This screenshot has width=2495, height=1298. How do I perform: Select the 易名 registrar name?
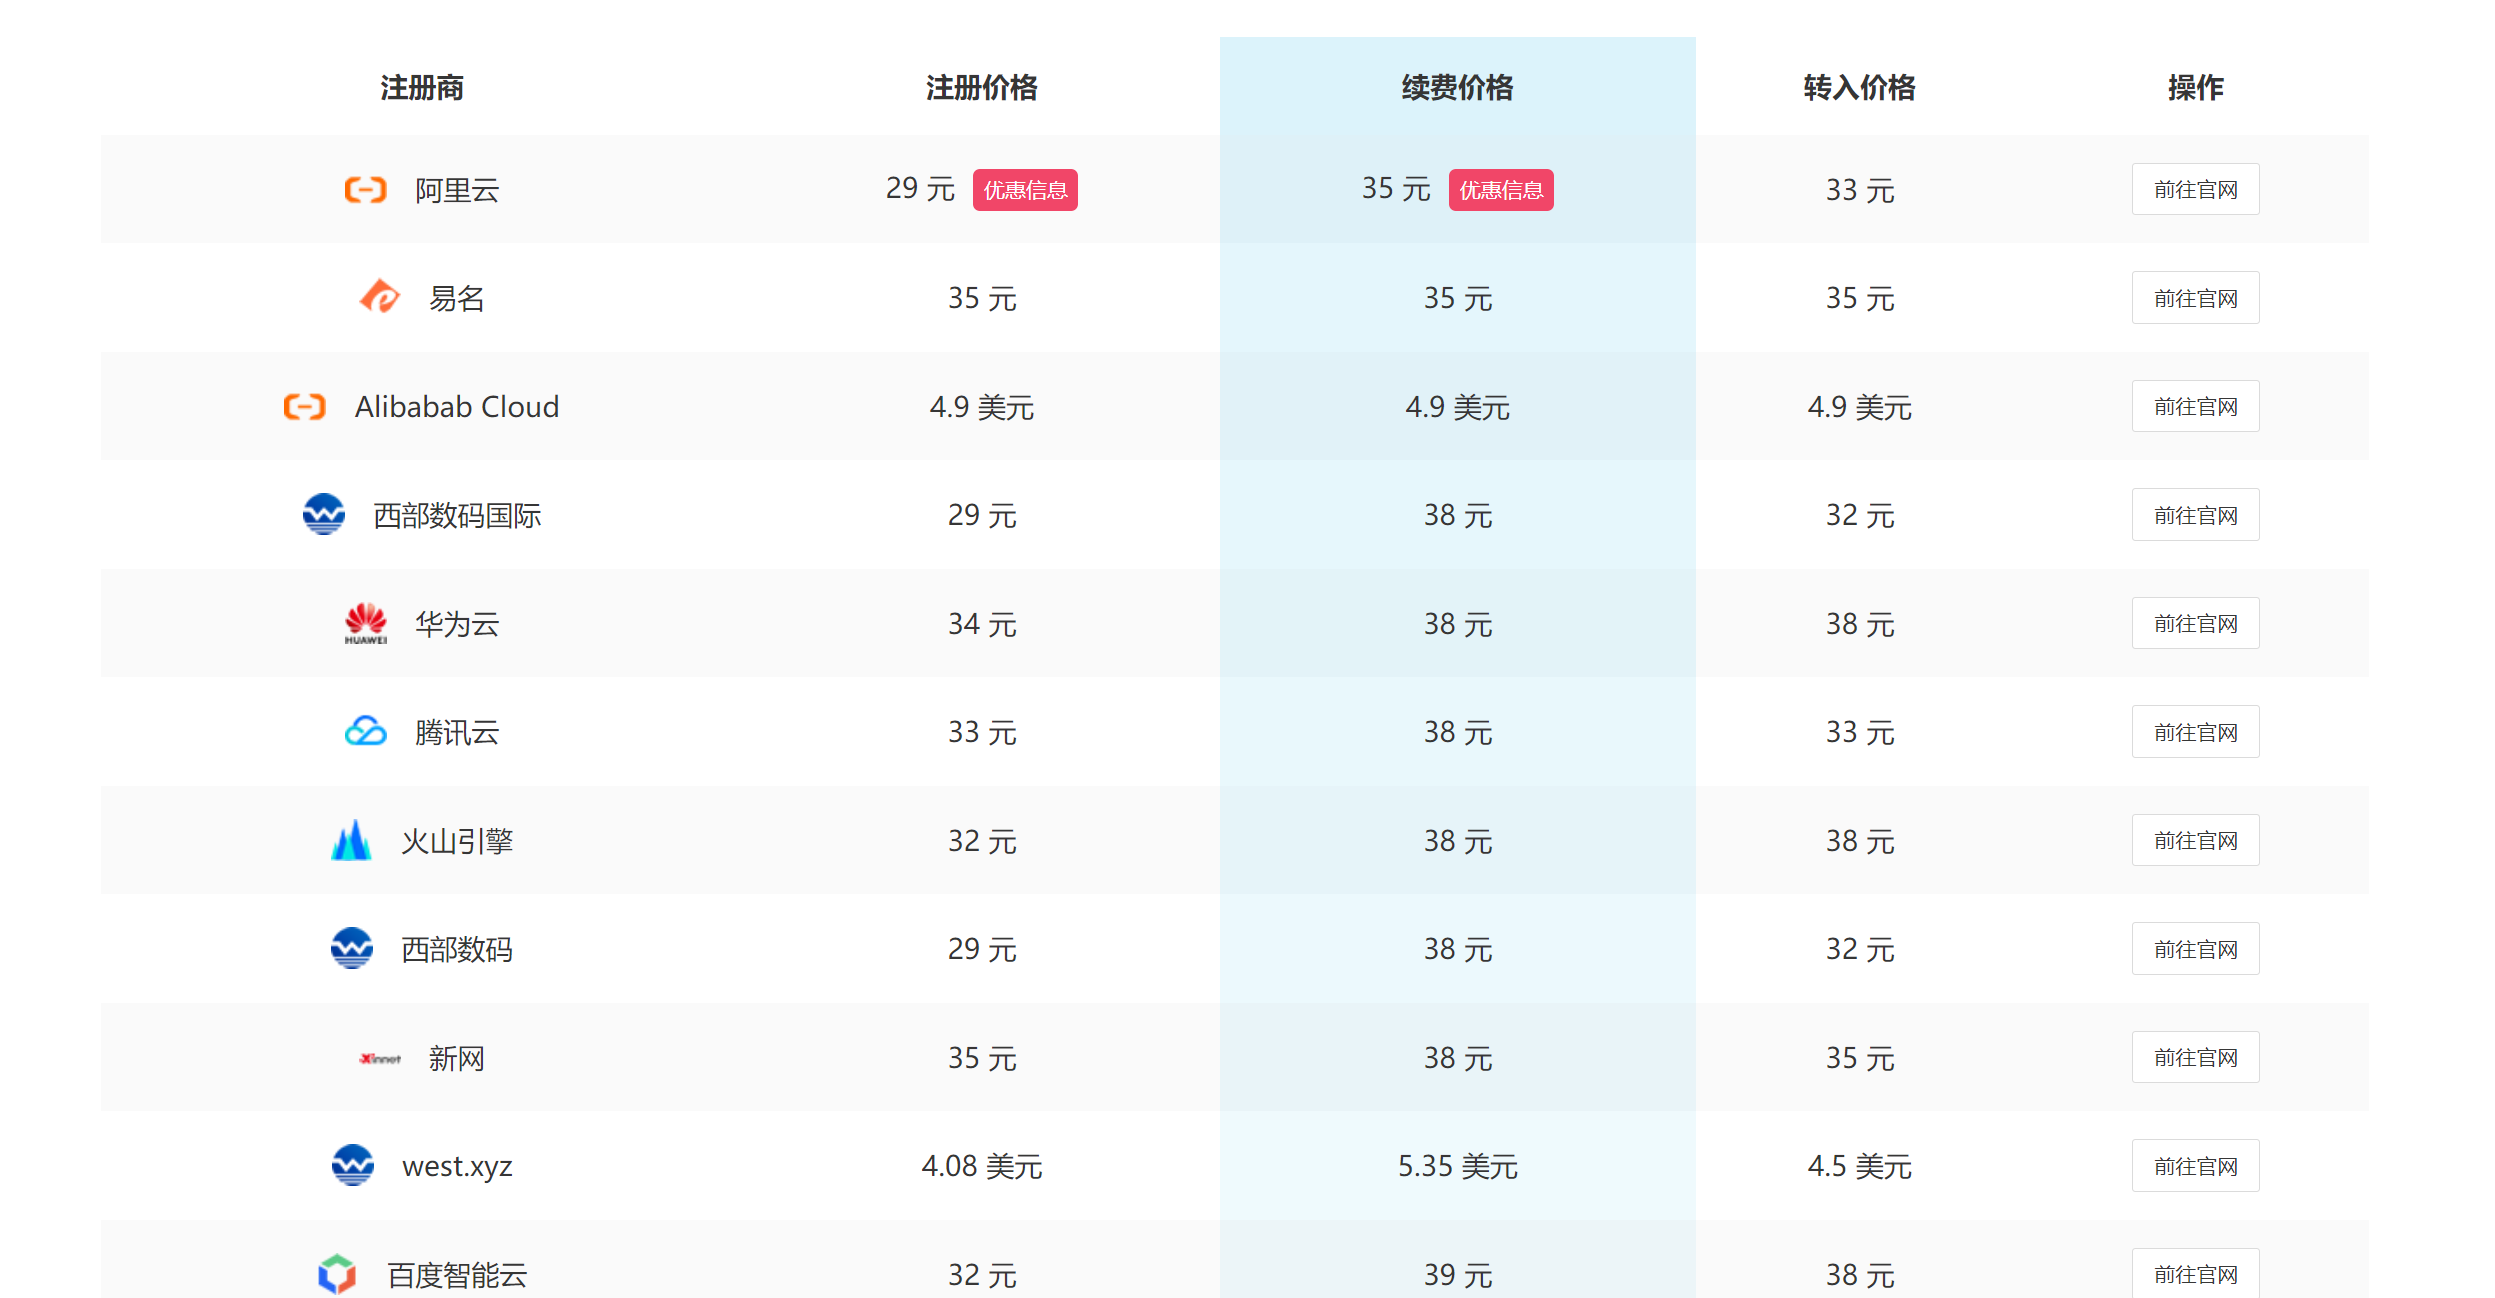tap(457, 298)
